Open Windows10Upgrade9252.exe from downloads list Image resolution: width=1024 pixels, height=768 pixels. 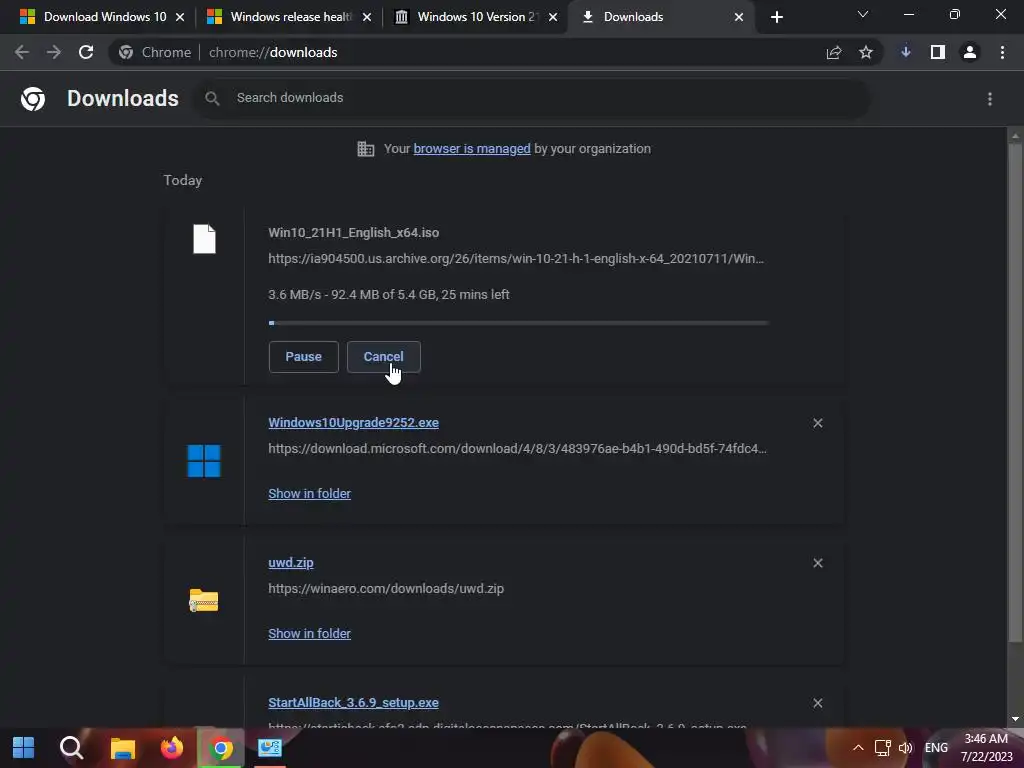coord(353,423)
